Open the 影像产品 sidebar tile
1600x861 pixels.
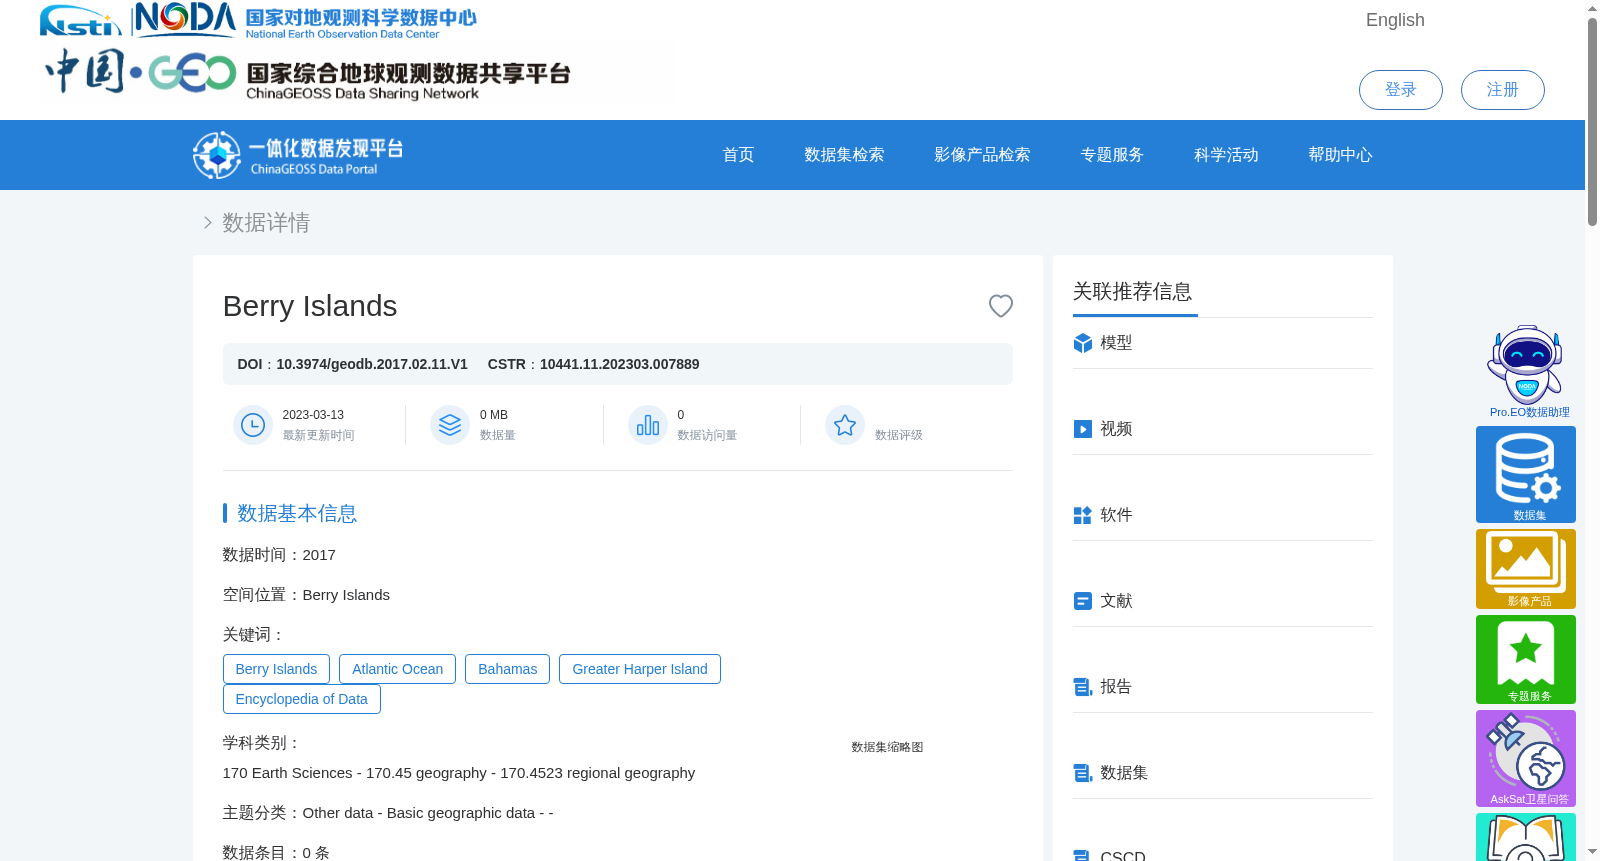tap(1526, 569)
